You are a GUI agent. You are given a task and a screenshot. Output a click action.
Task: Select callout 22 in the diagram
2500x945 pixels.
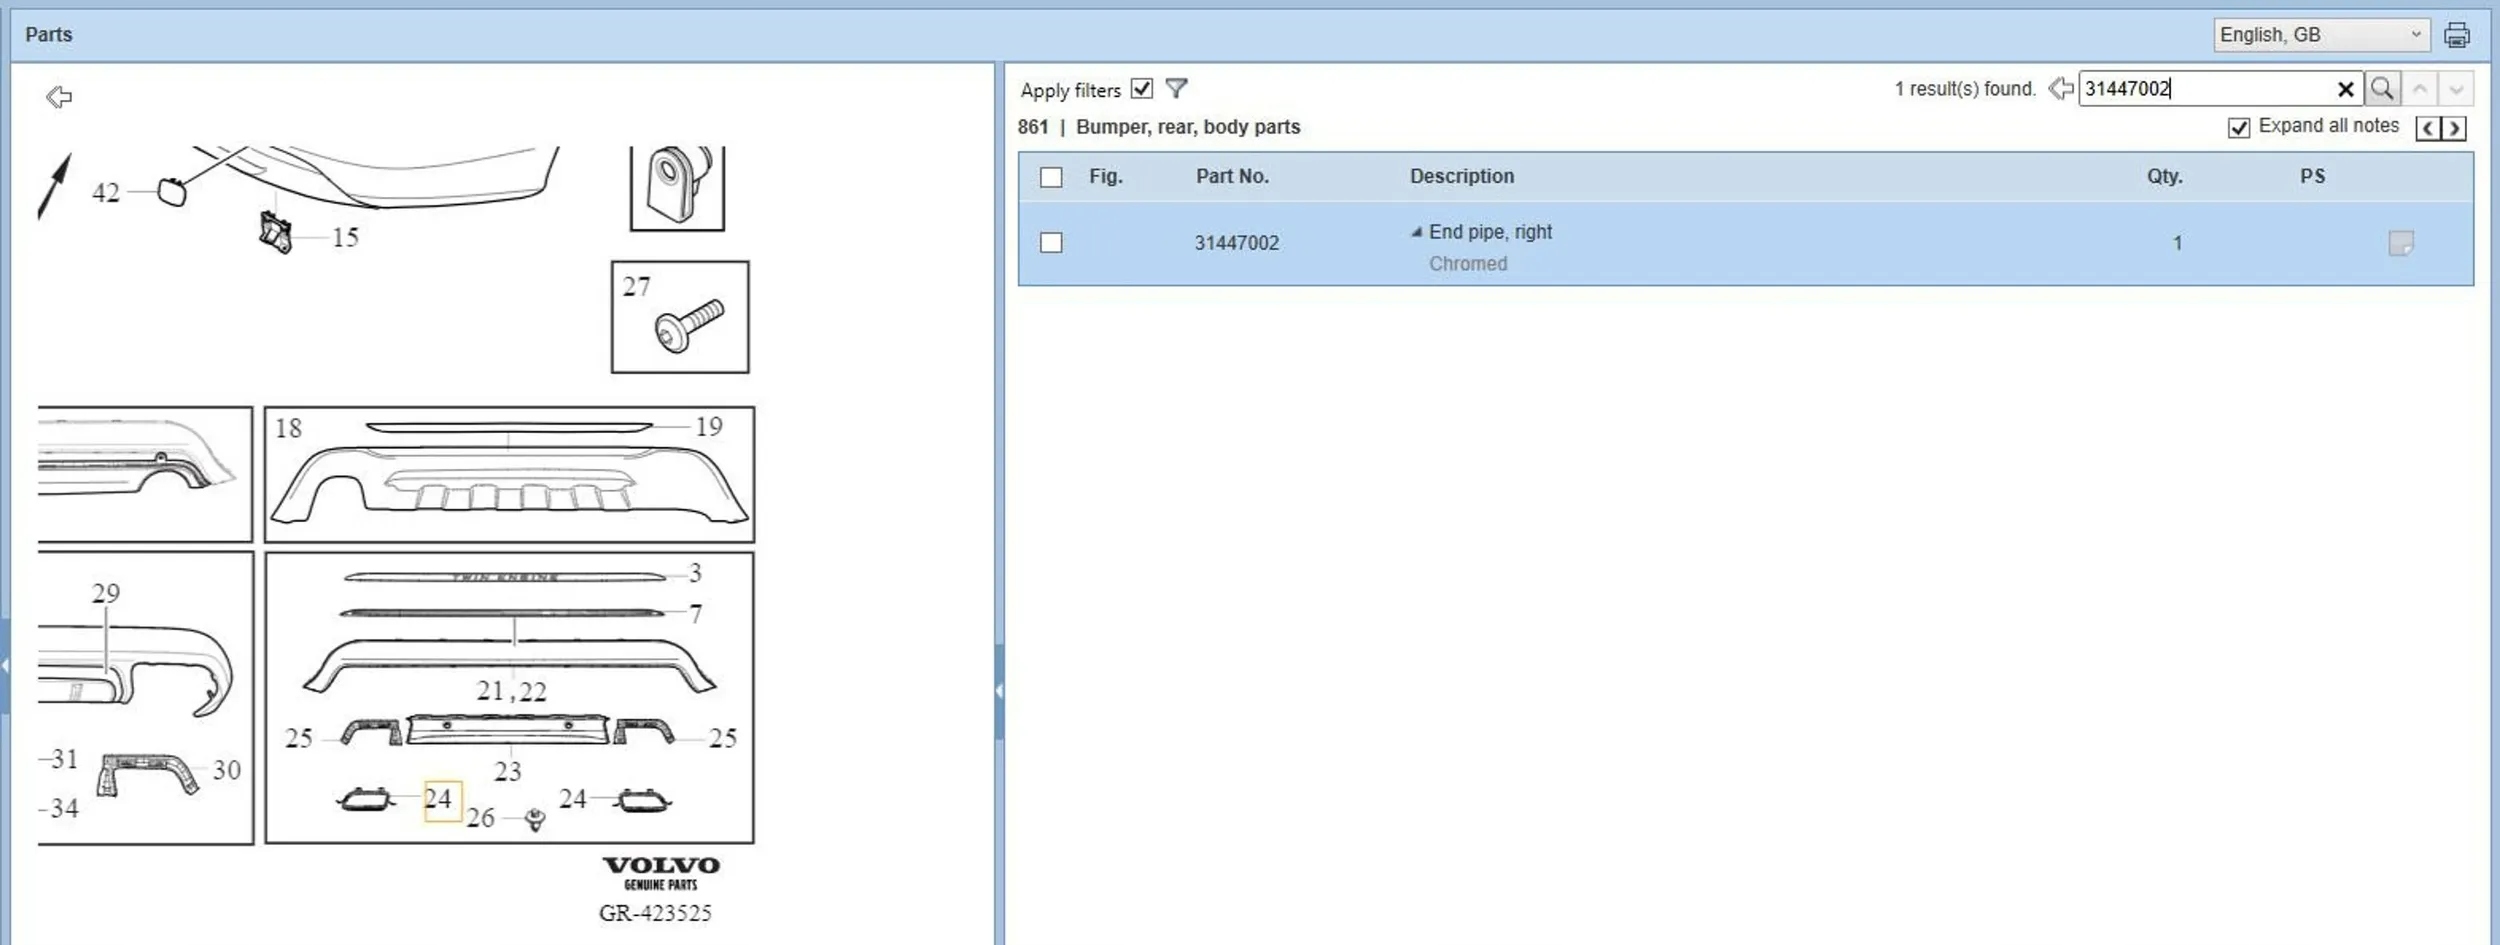point(533,692)
